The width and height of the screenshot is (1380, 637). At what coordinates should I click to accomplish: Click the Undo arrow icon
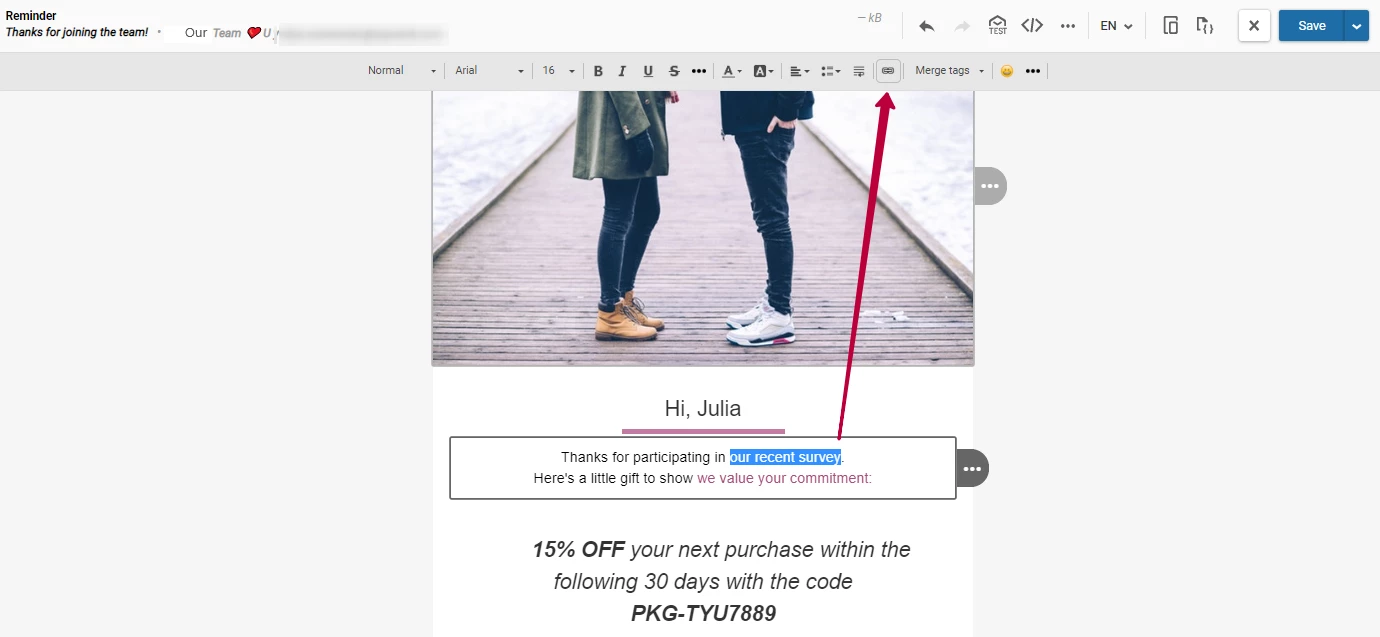926,25
